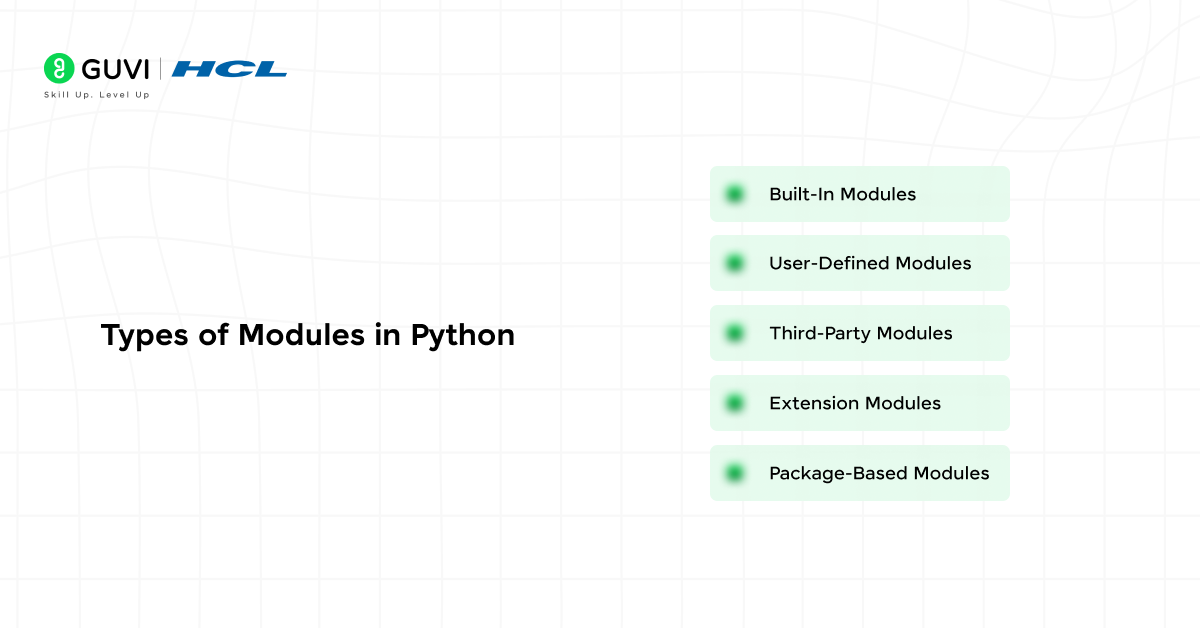Select the Built-In Modules label
The width and height of the screenshot is (1200, 628).
coord(842,194)
